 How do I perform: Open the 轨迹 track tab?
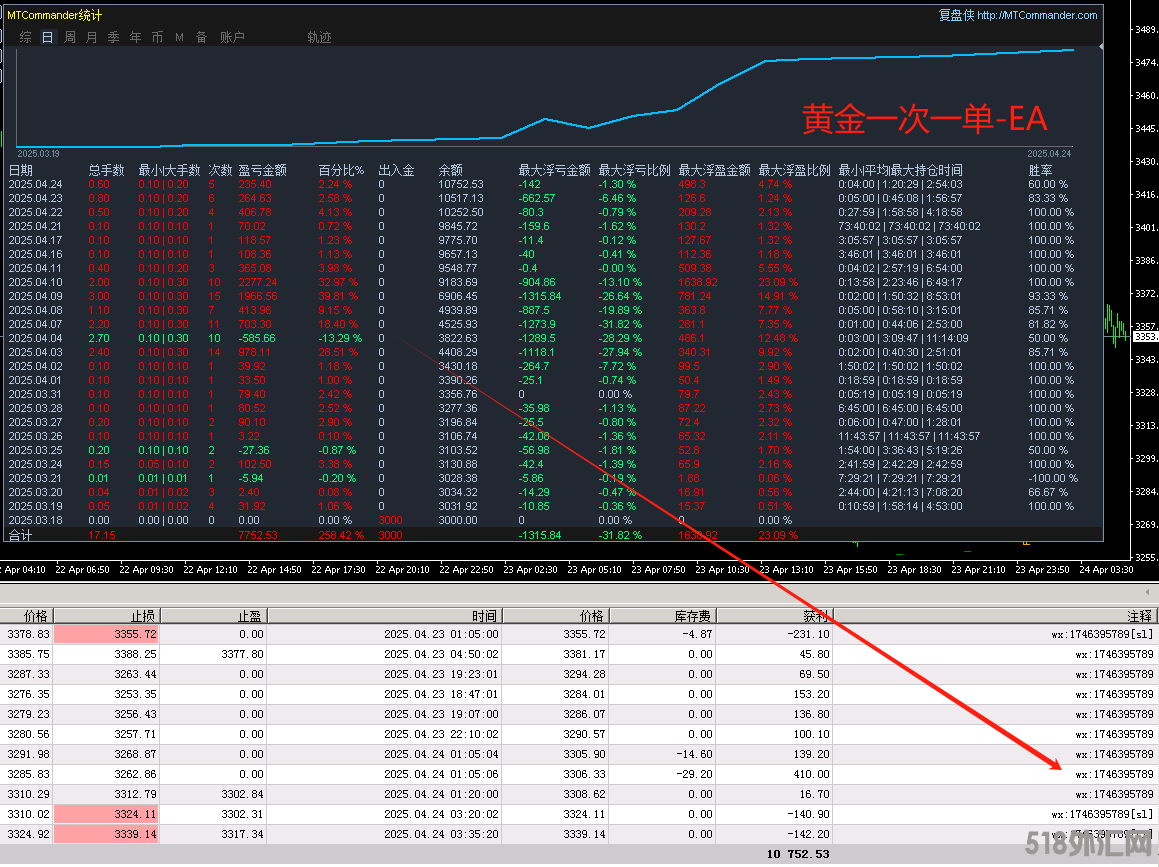click(x=319, y=37)
